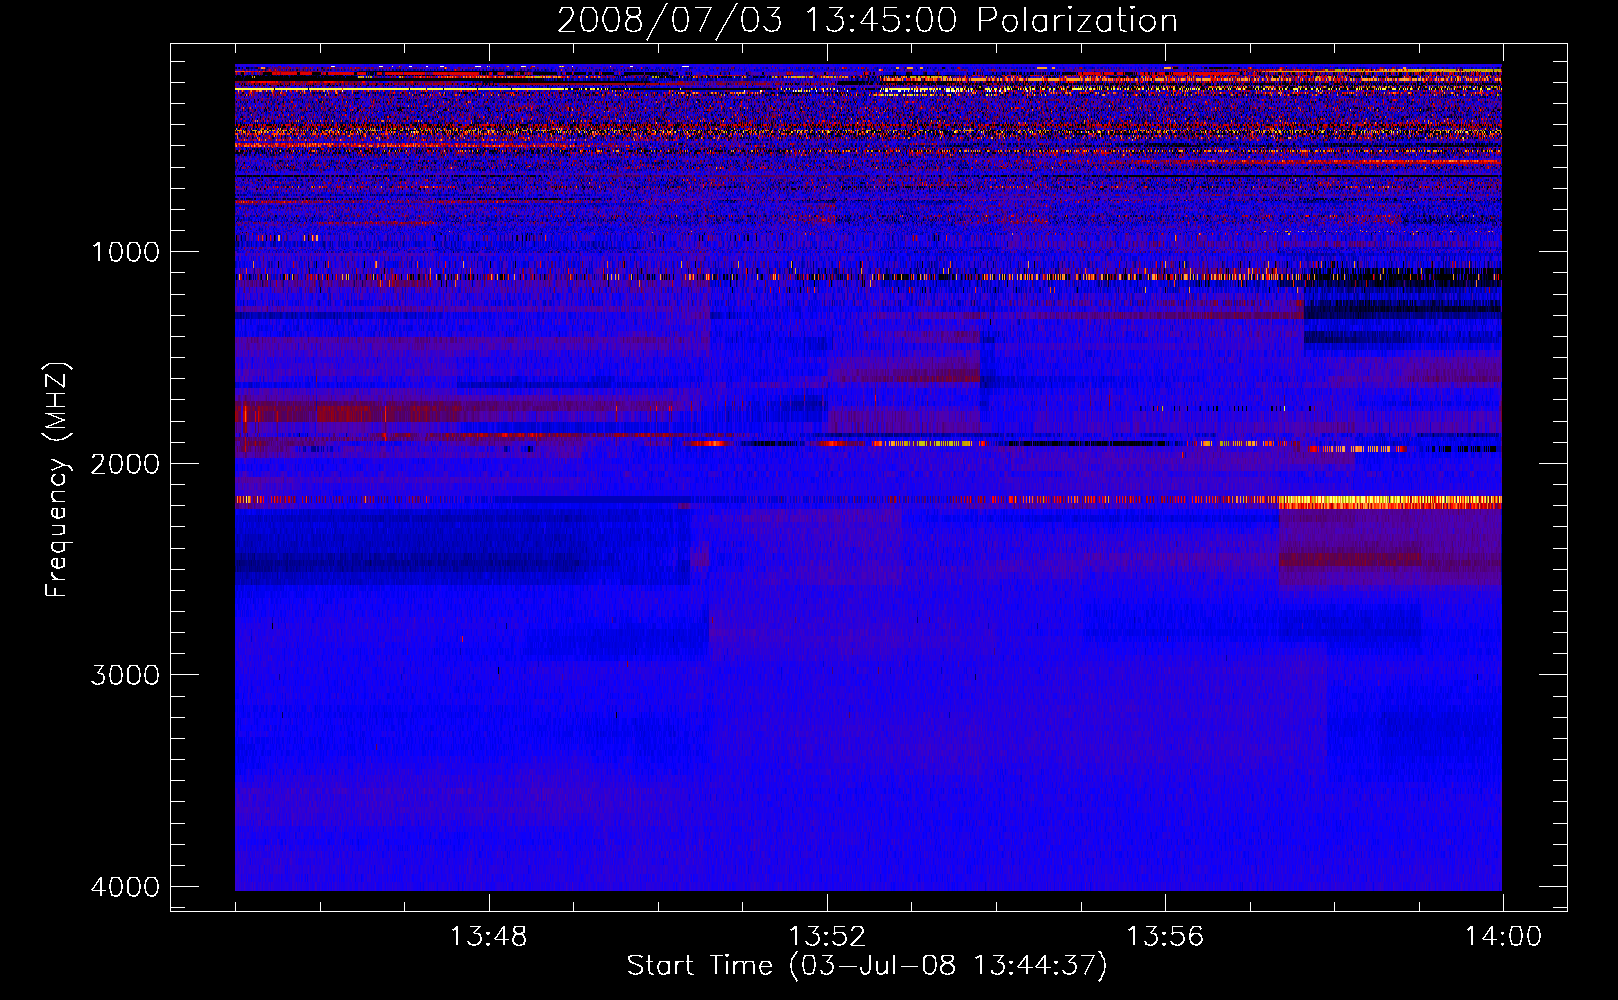
Task: Click the 4000 frequency tick label
Action: pos(125,887)
